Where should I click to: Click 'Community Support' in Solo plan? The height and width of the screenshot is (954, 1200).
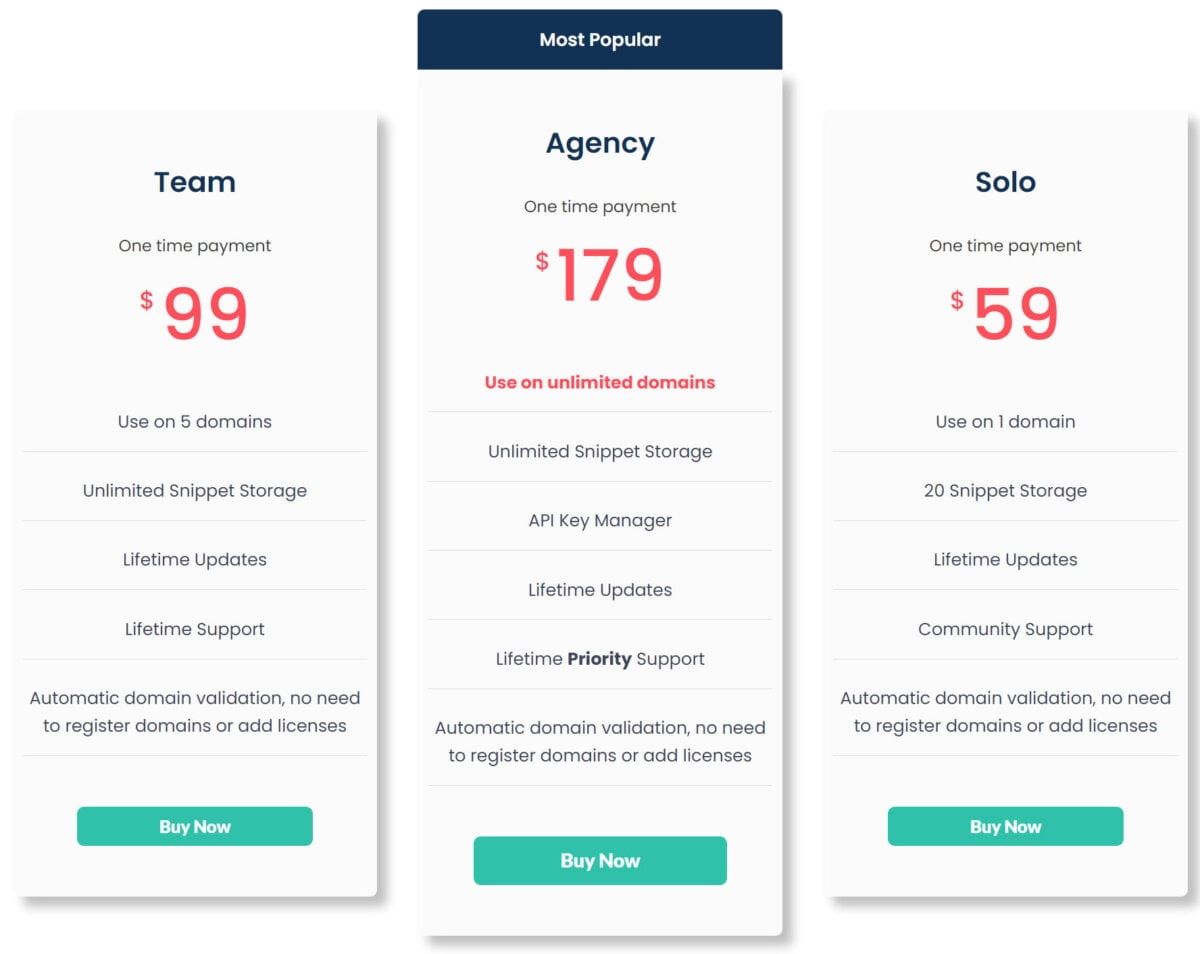pos(1005,629)
